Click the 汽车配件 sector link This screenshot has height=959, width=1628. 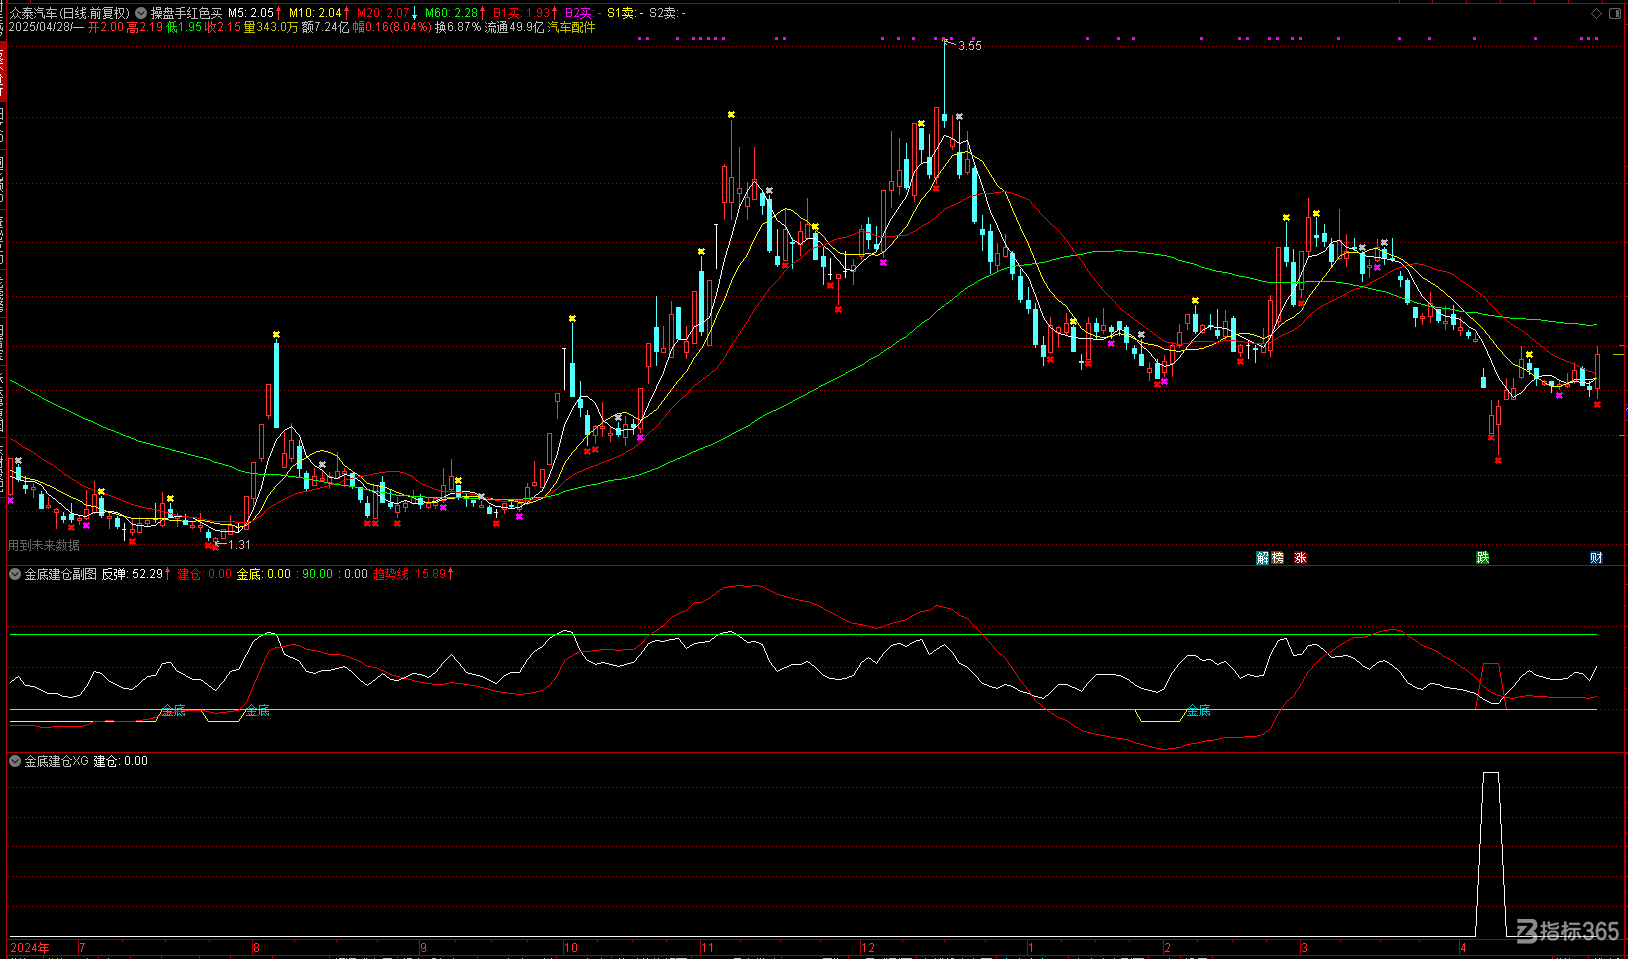tap(571, 27)
